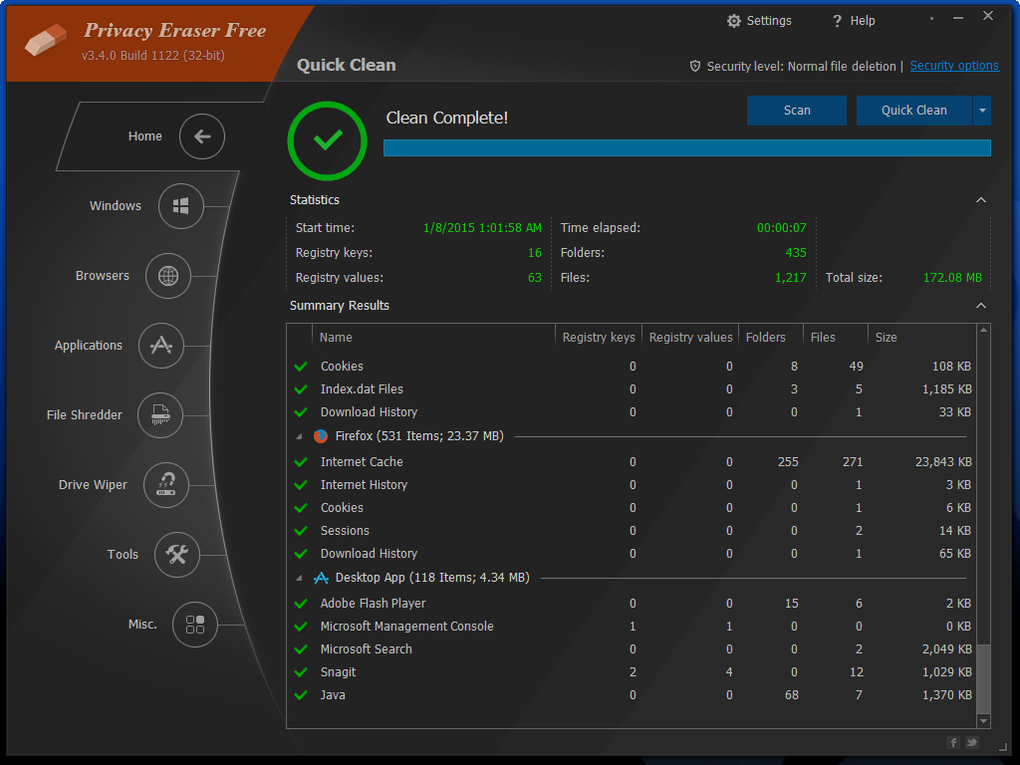The height and width of the screenshot is (765, 1020).
Task: Collapse the Statistics section
Action: click(981, 200)
